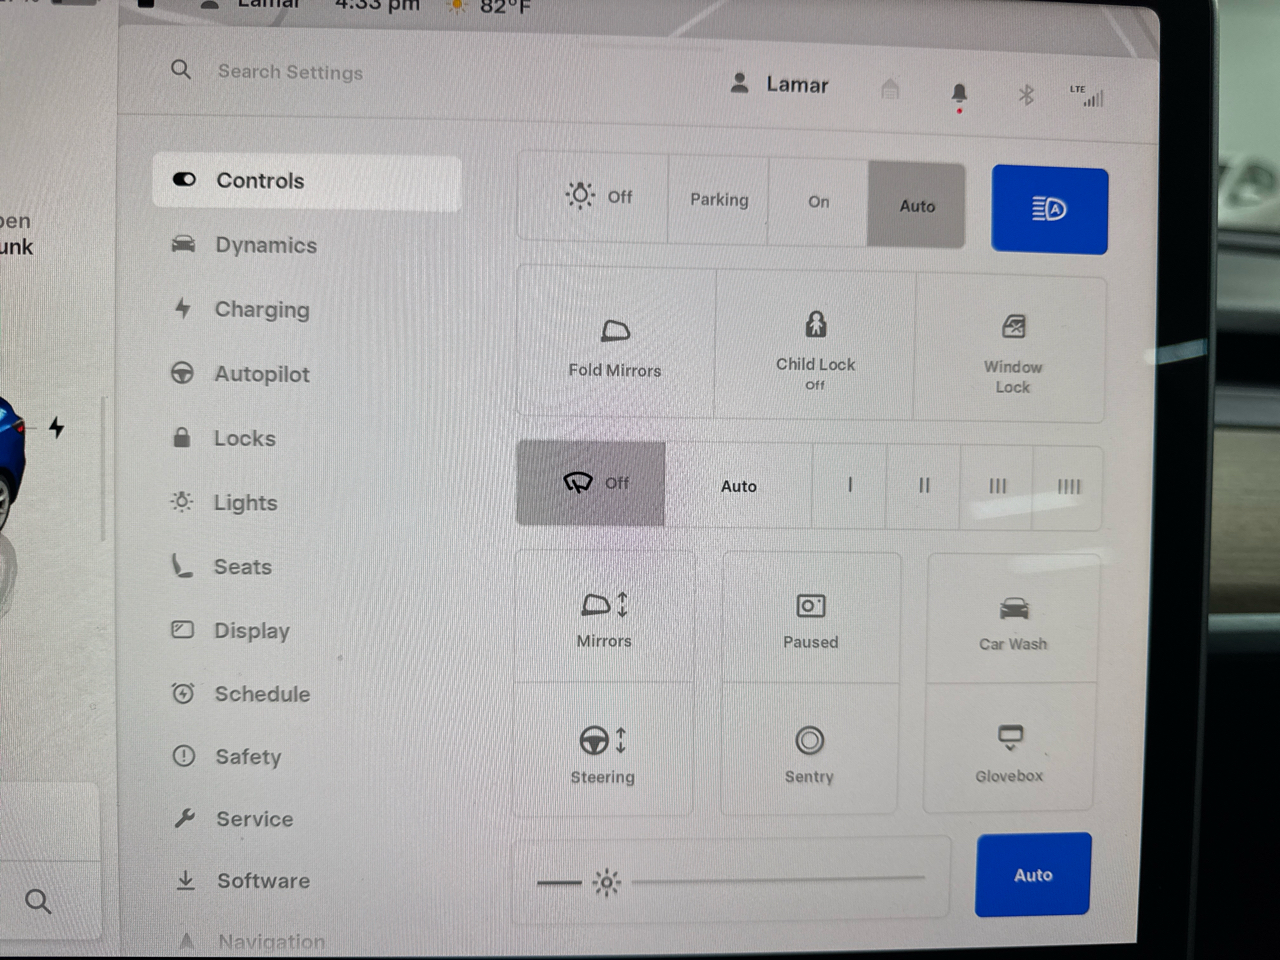Open the Glovebox
Viewport: 1280px width, 960px height.
(1010, 750)
